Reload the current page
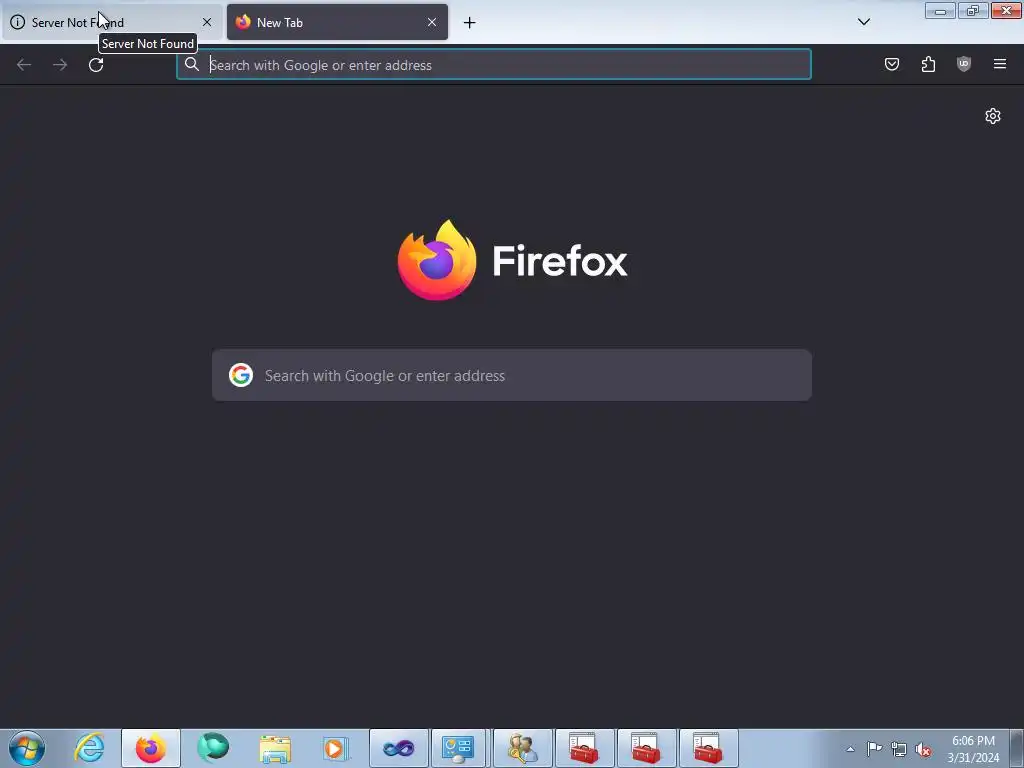Viewport: 1024px width, 768px height. tap(96, 65)
